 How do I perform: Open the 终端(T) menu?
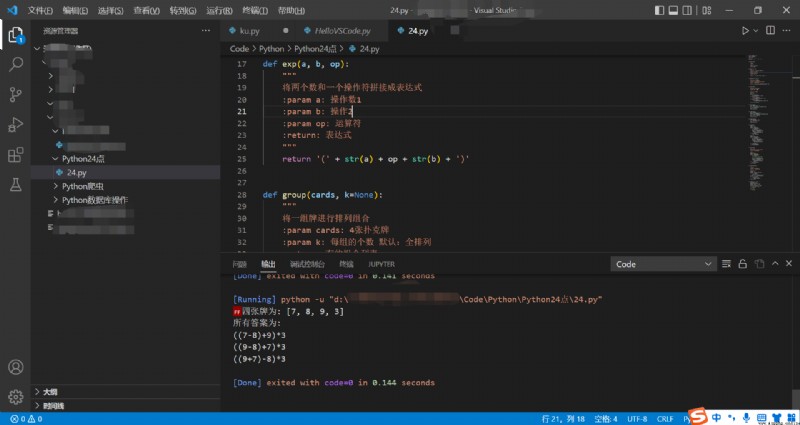pyautogui.click(x=255, y=10)
